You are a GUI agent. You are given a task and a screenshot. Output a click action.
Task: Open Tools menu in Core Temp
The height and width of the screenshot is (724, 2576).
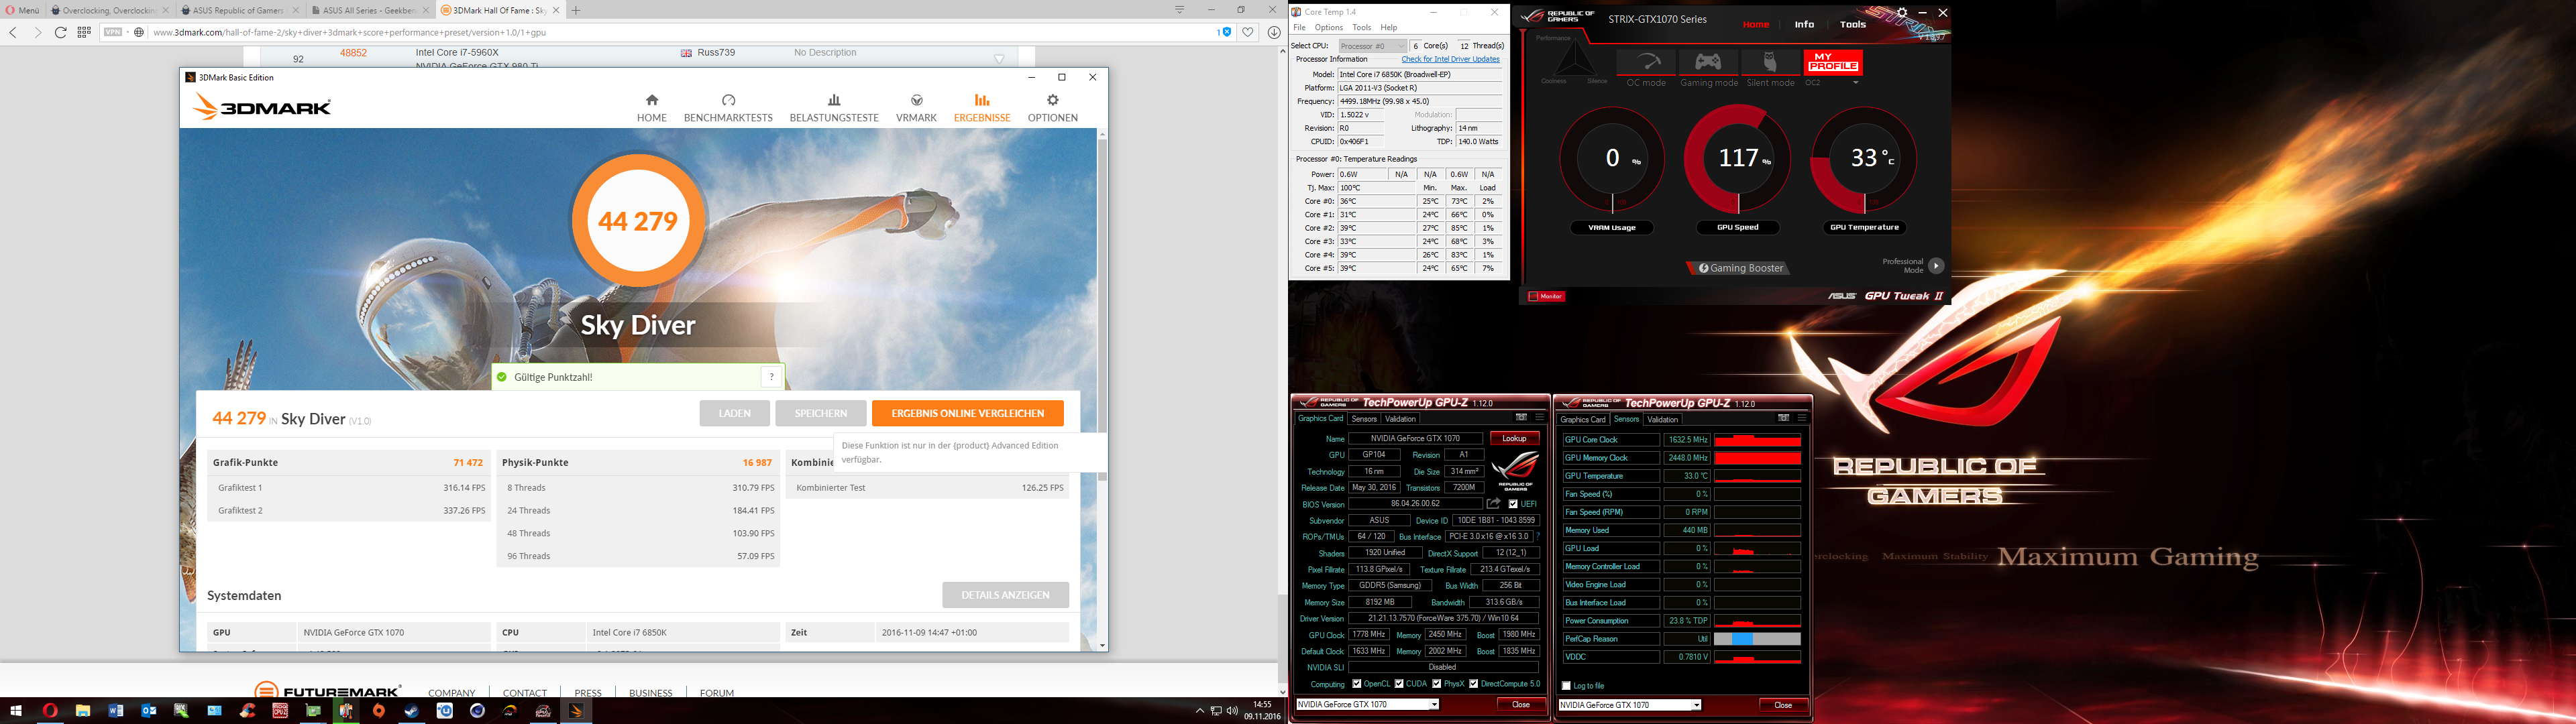pyautogui.click(x=1361, y=27)
